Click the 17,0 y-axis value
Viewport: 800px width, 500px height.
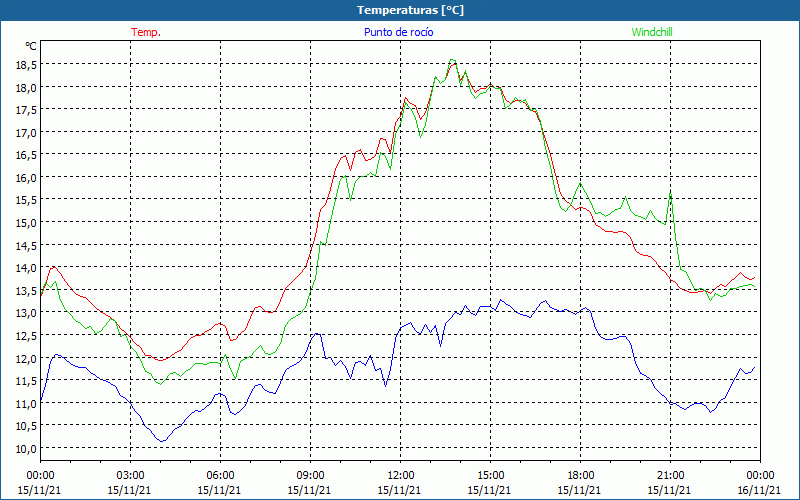coord(28,132)
